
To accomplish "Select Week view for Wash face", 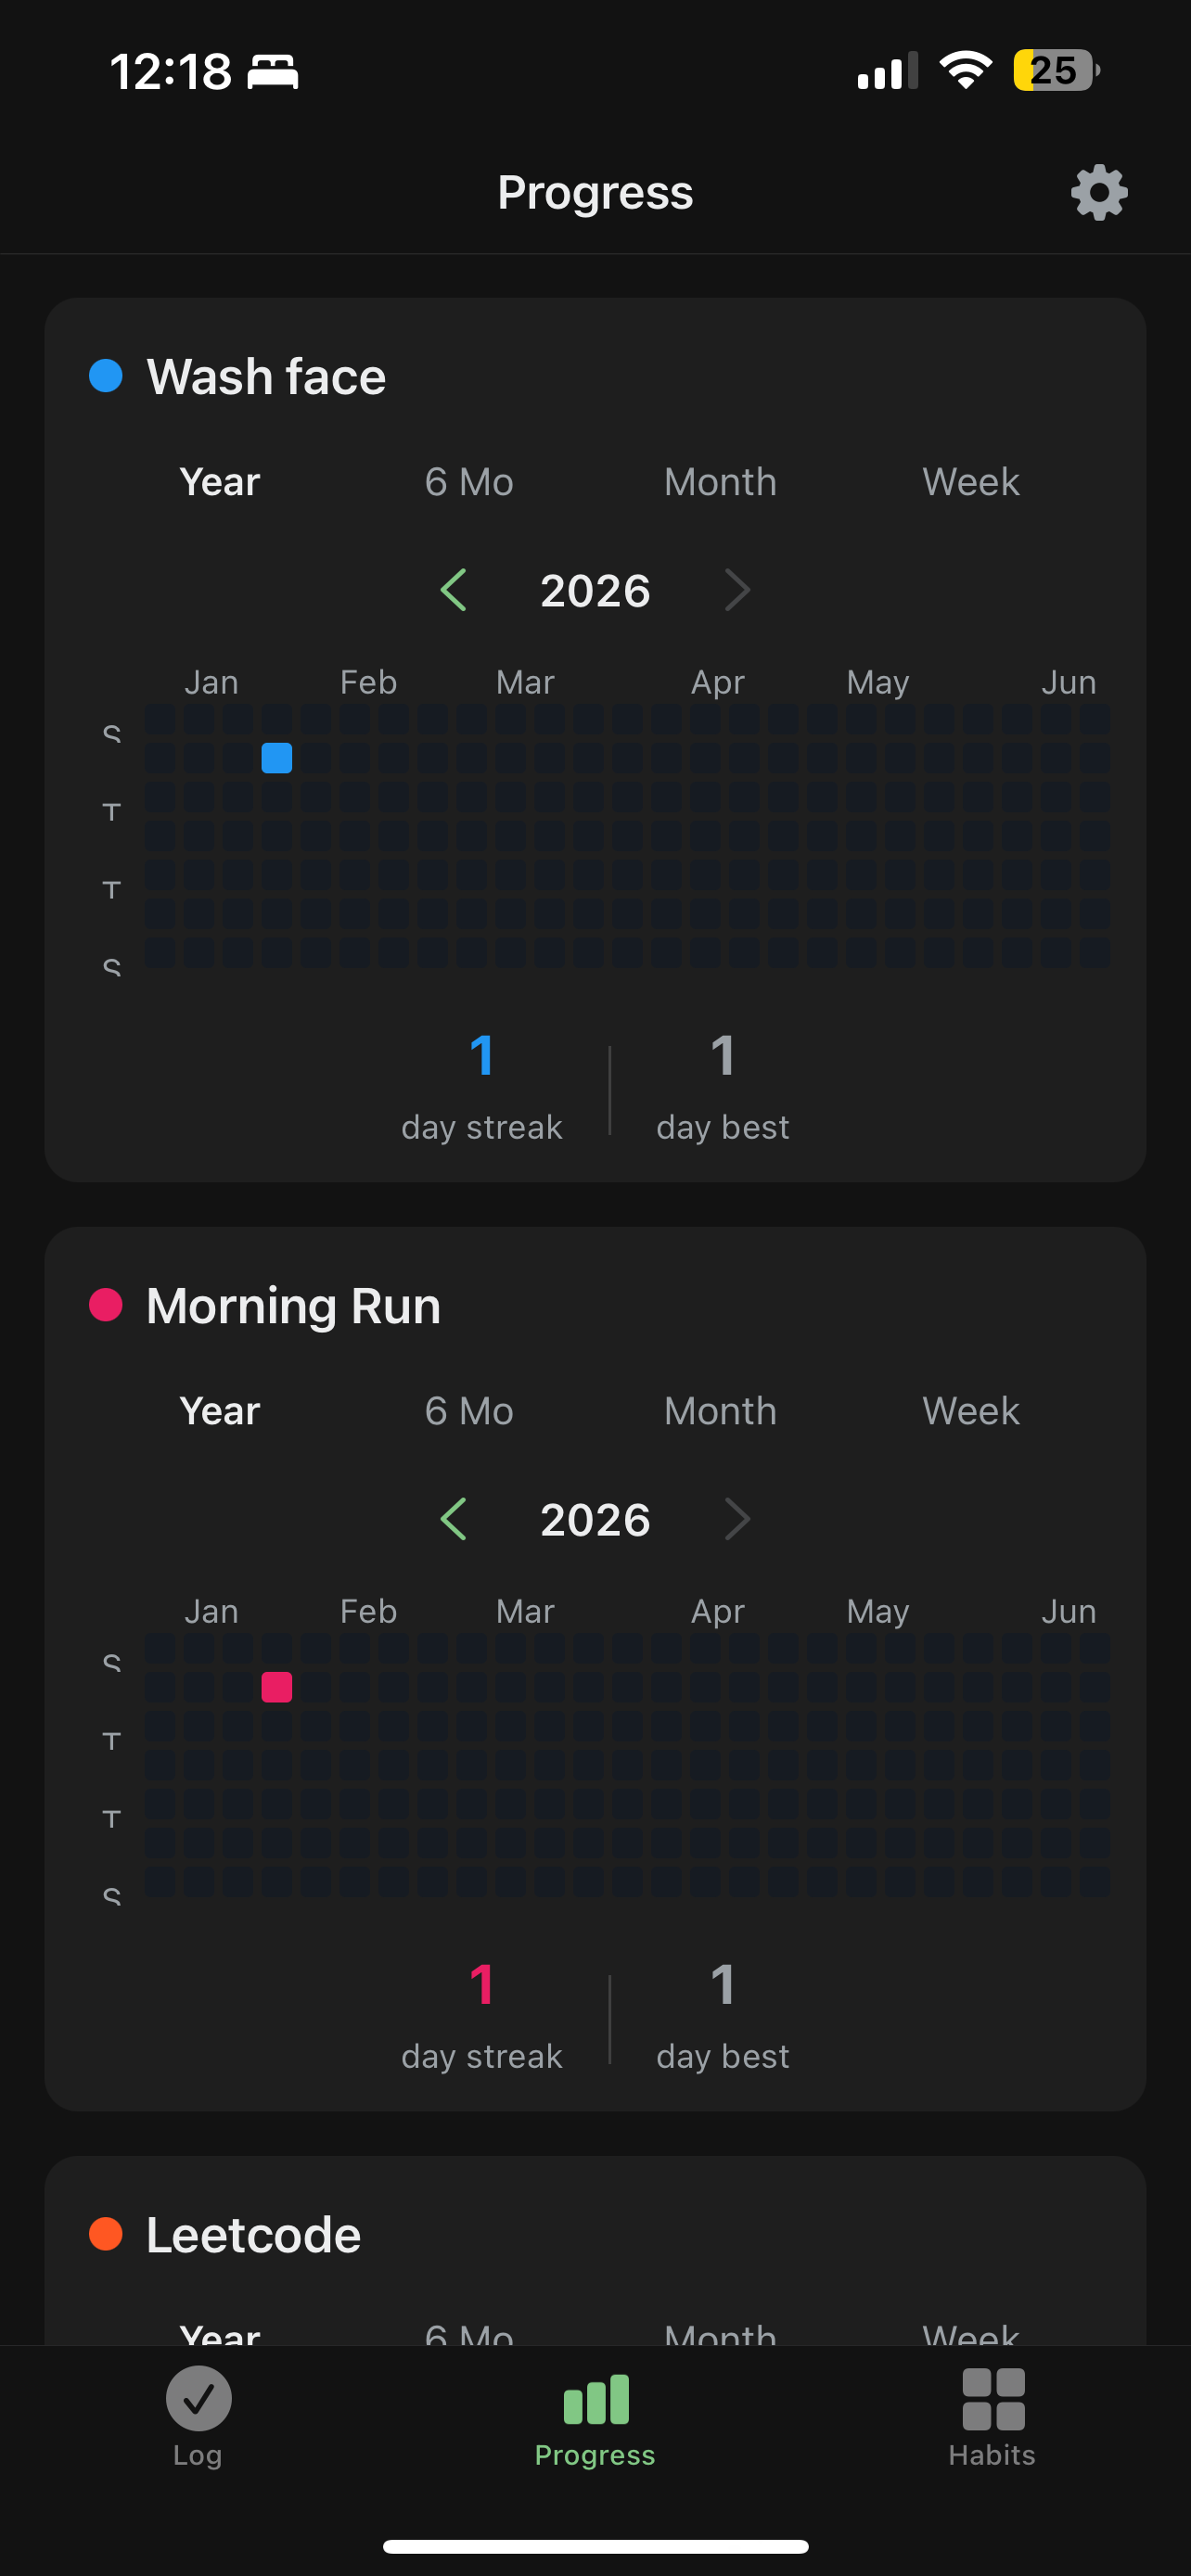I will [x=971, y=482].
